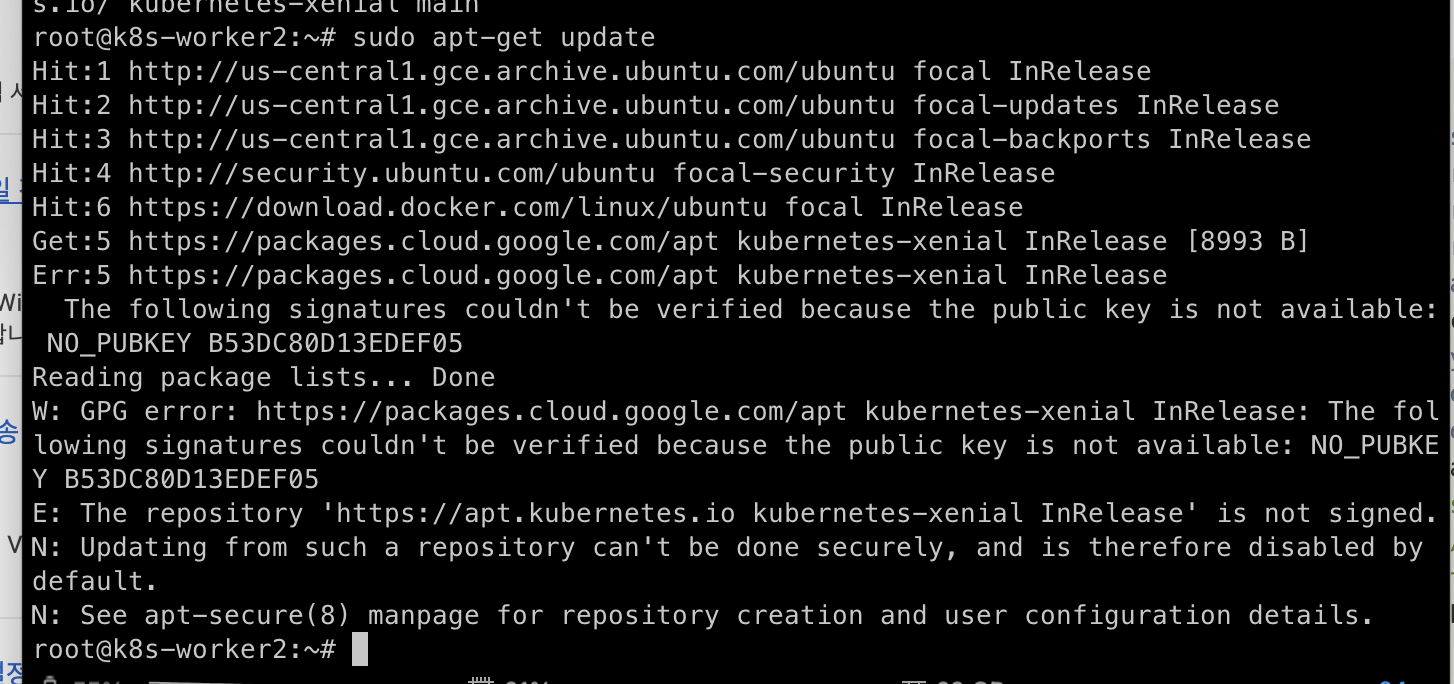Click the terminal cursor block at the prompt
Viewport: 1454px width, 684px height.
[x=360, y=649]
